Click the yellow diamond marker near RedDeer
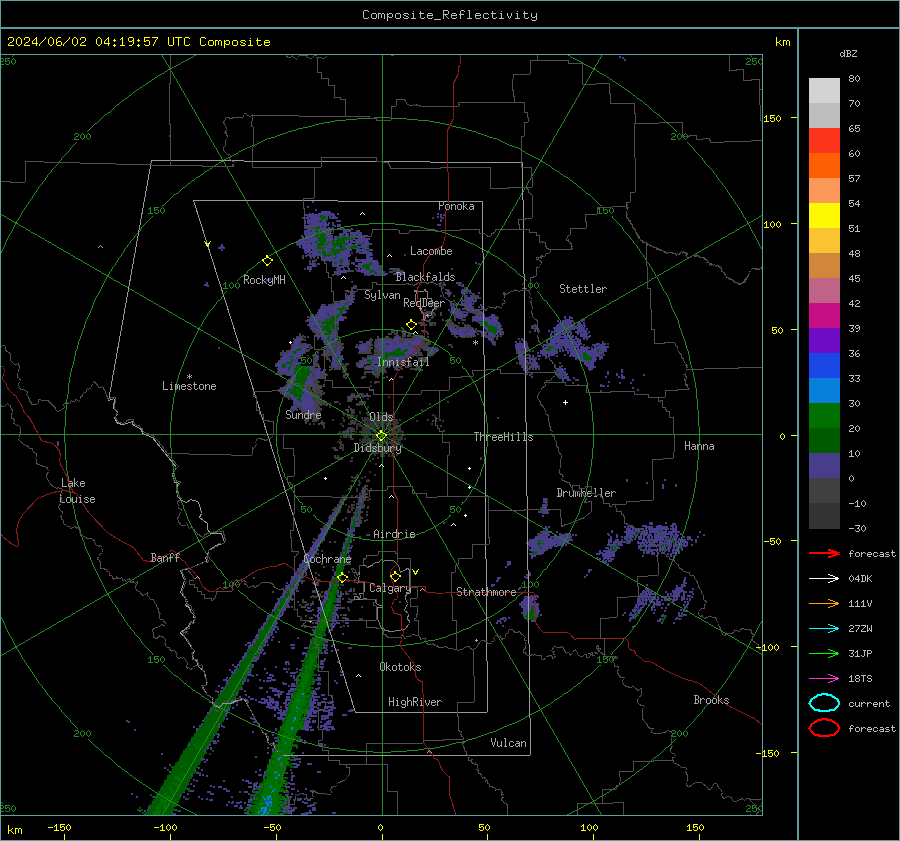Screen dimensions: 900x841 coord(411,325)
